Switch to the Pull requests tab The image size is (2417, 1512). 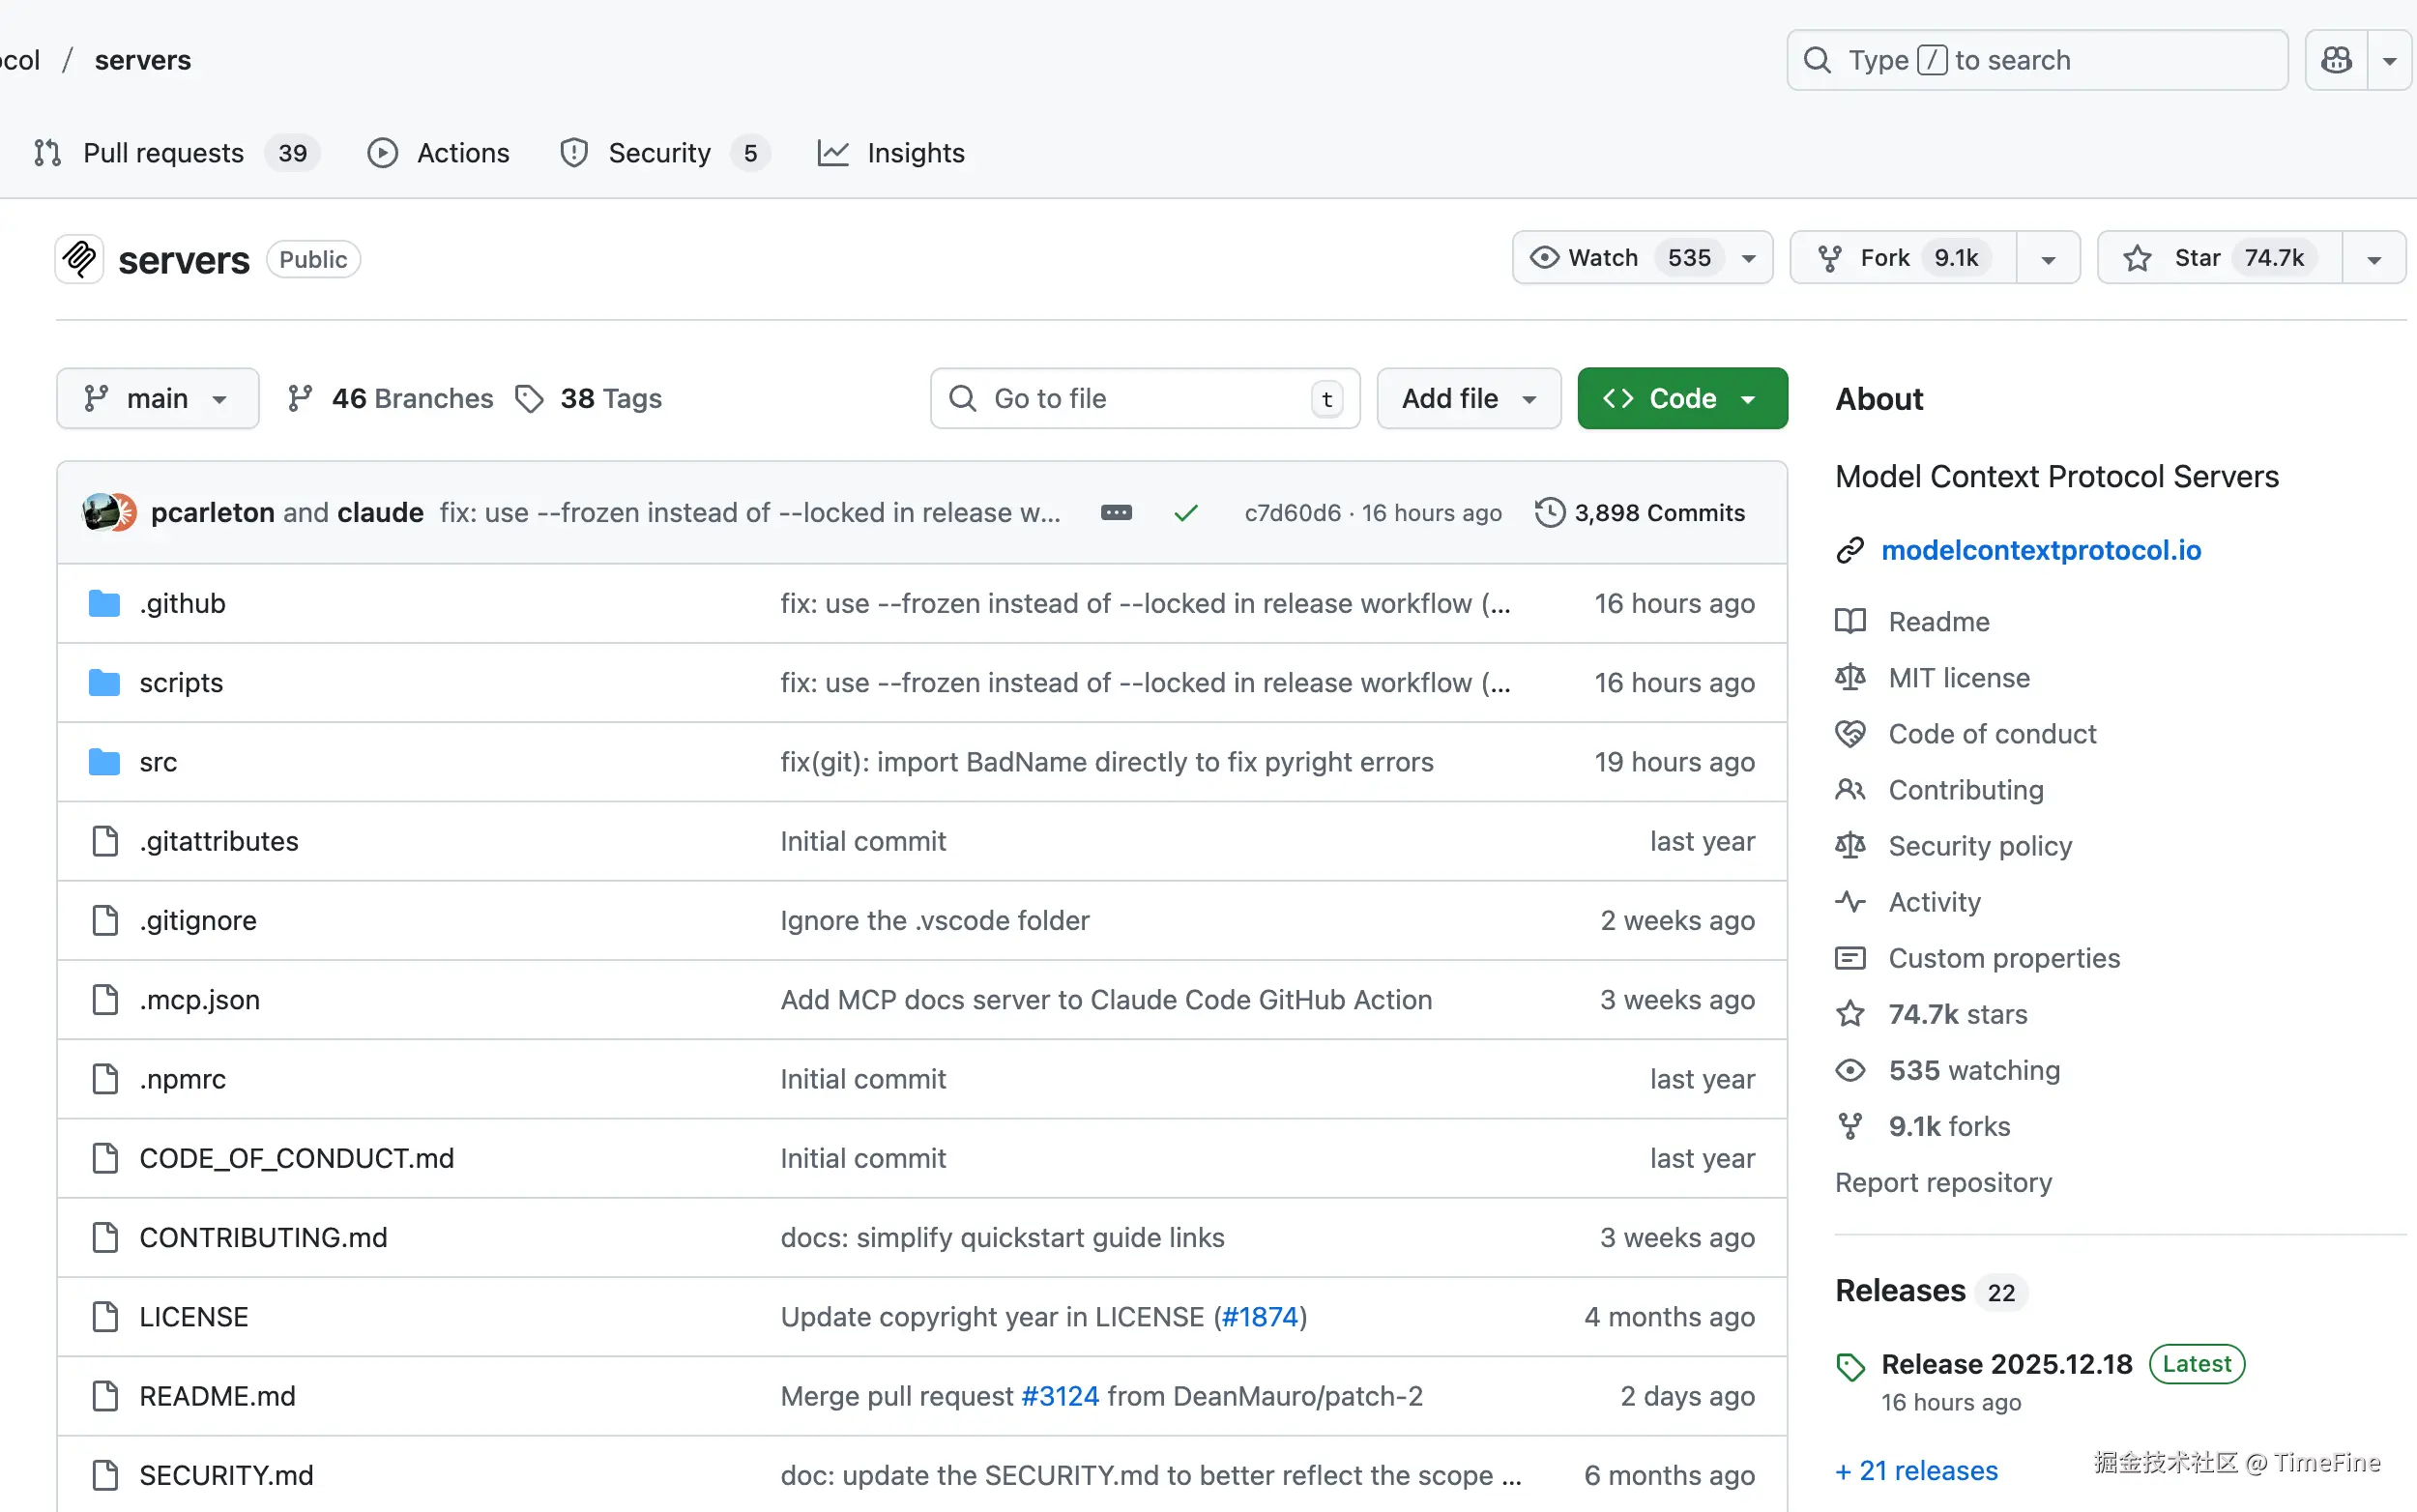click(163, 153)
